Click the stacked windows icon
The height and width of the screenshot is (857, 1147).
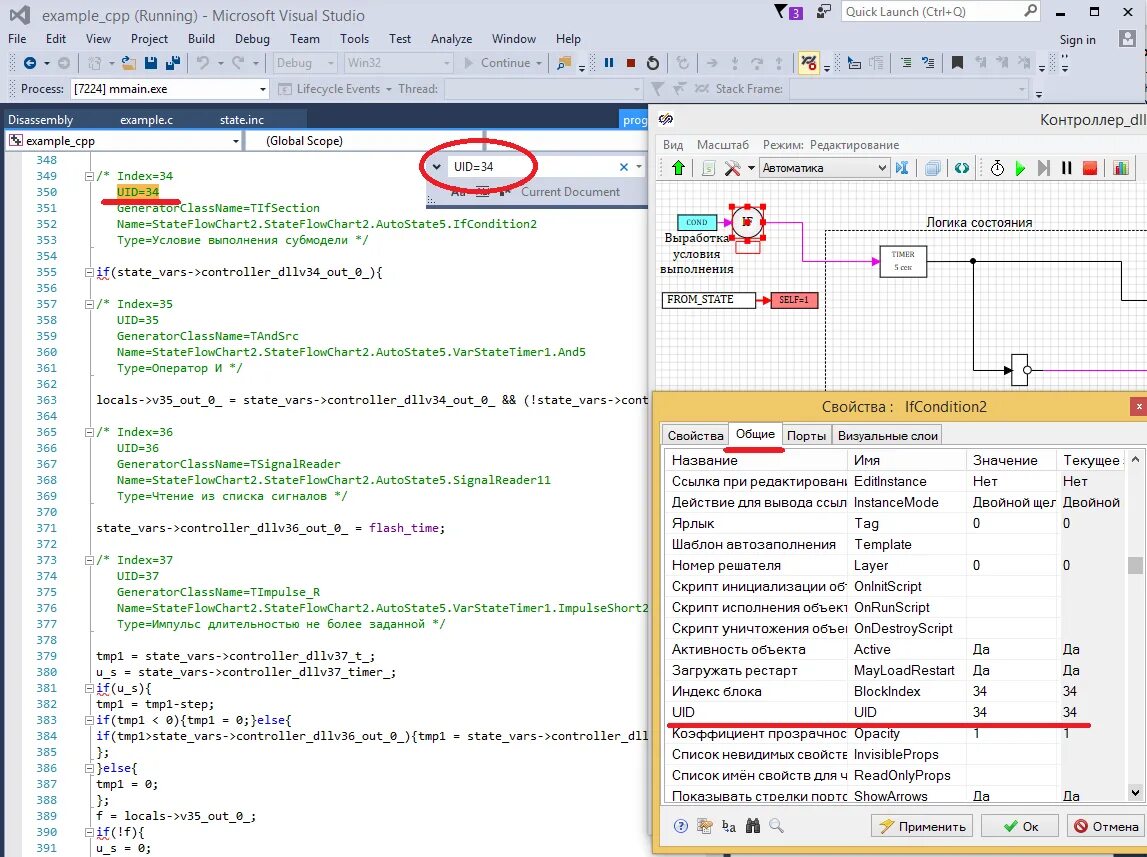(x=933, y=168)
